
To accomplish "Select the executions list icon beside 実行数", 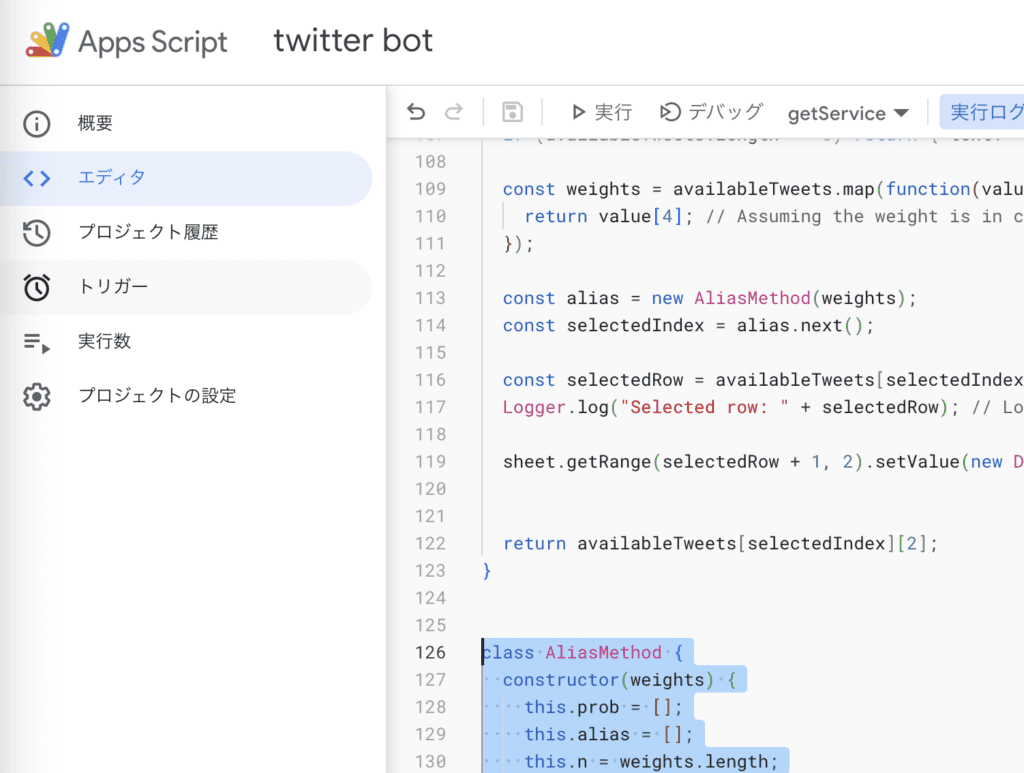I will (36, 341).
